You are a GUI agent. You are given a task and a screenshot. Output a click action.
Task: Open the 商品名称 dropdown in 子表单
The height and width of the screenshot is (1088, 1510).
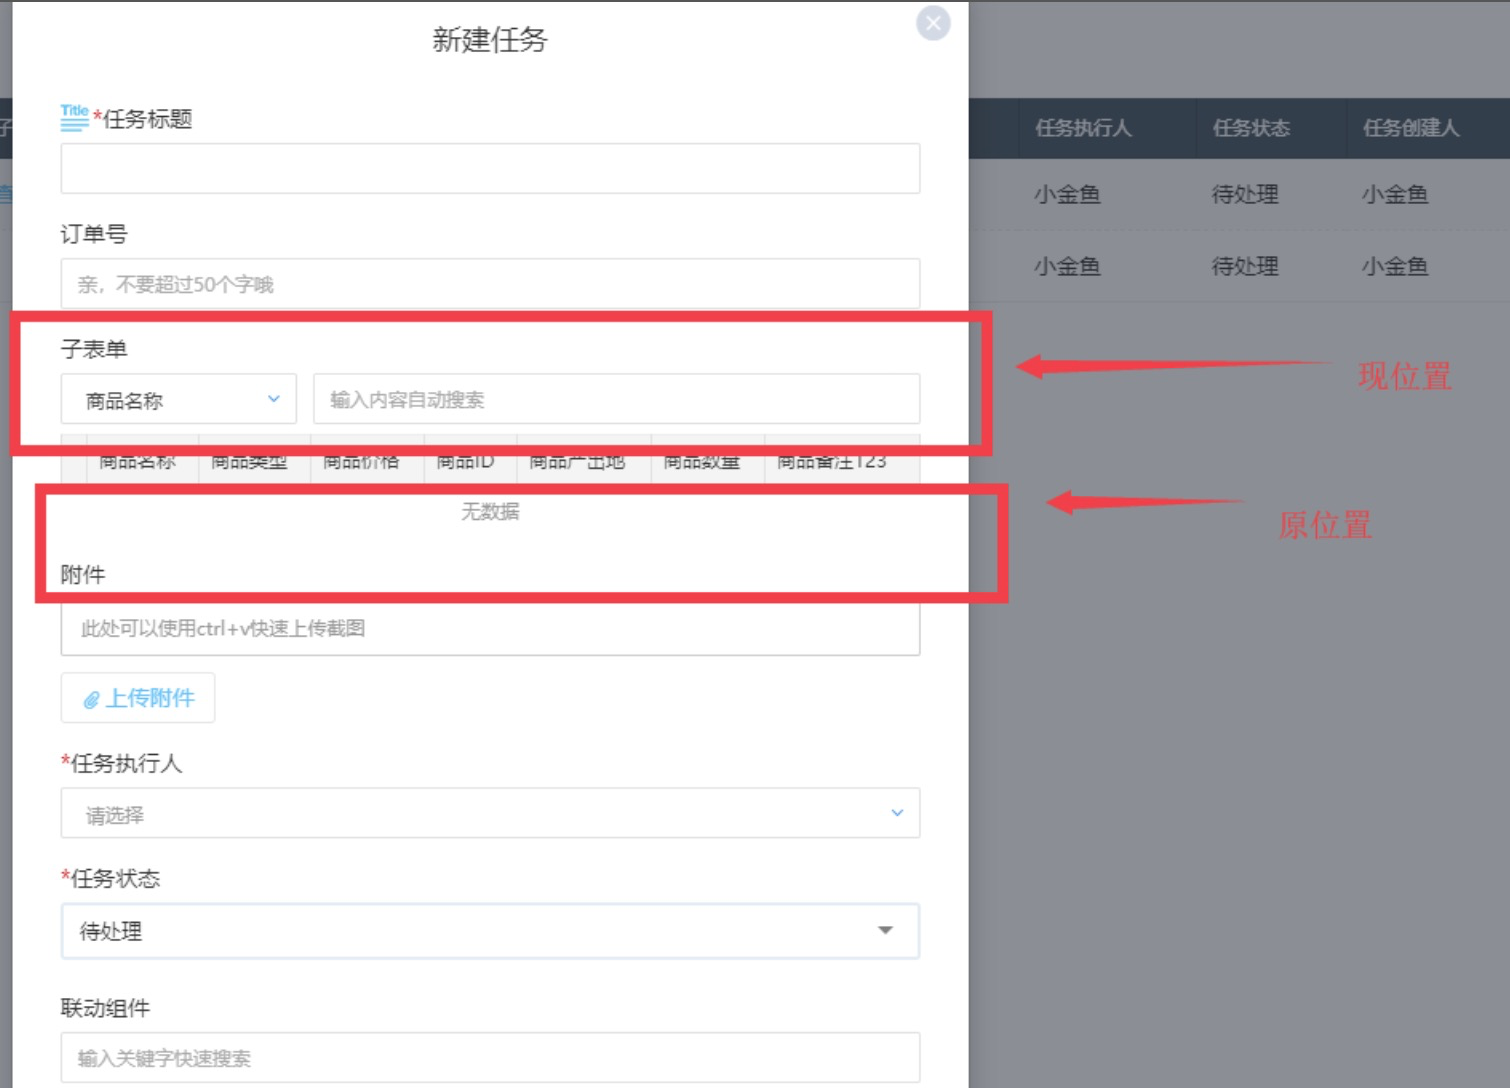(179, 400)
